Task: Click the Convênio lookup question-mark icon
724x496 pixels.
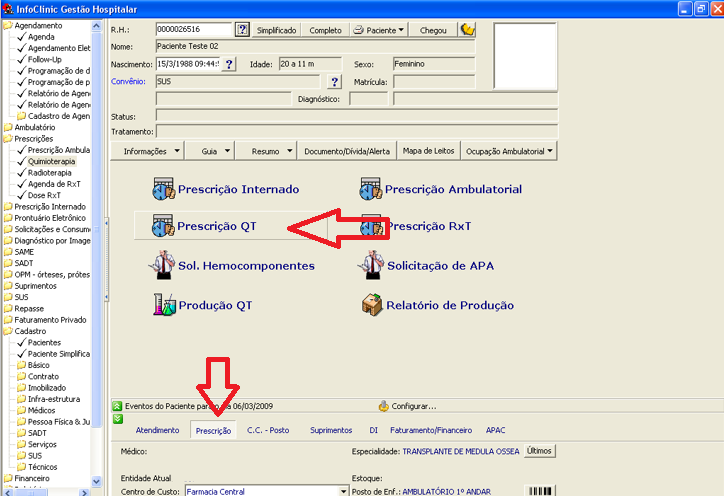Action: tap(335, 82)
